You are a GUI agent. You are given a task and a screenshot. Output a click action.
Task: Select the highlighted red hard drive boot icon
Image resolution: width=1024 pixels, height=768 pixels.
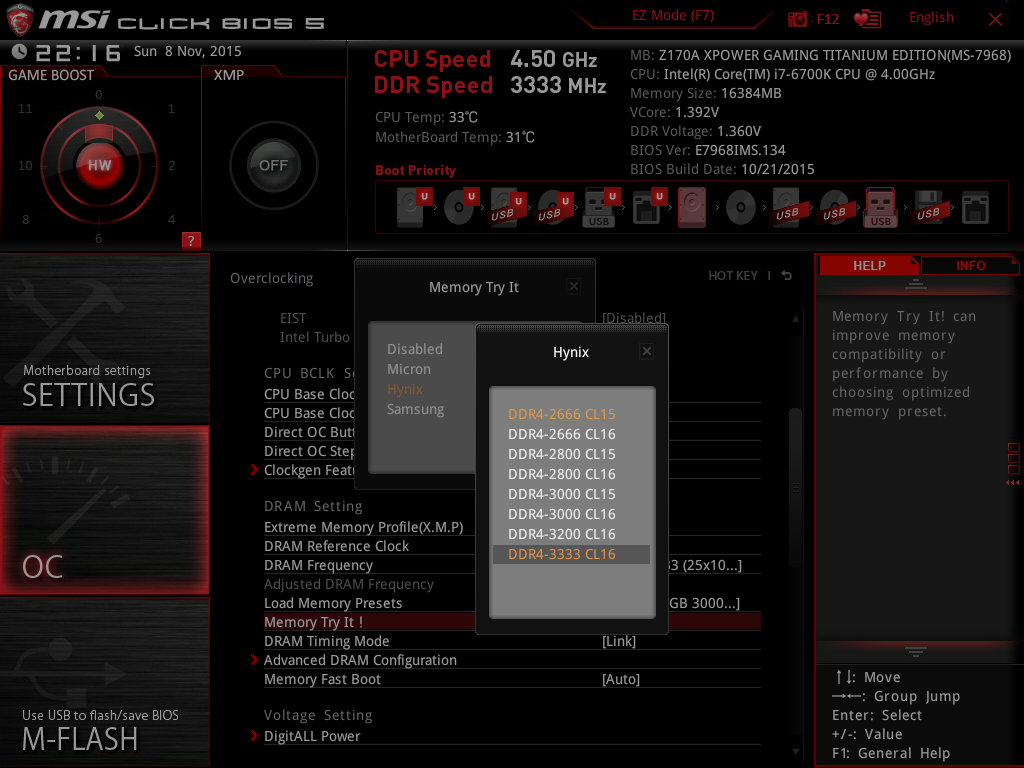(692, 207)
